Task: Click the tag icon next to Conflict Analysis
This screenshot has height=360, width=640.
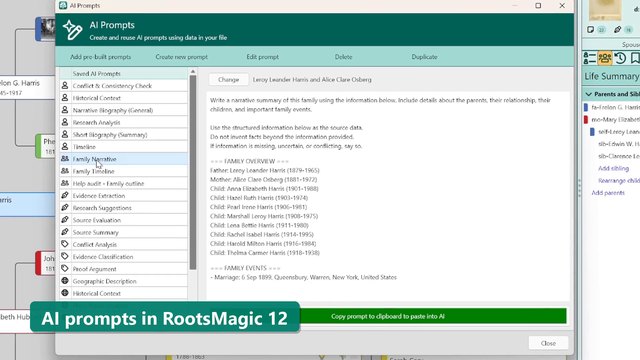Action: point(65,244)
